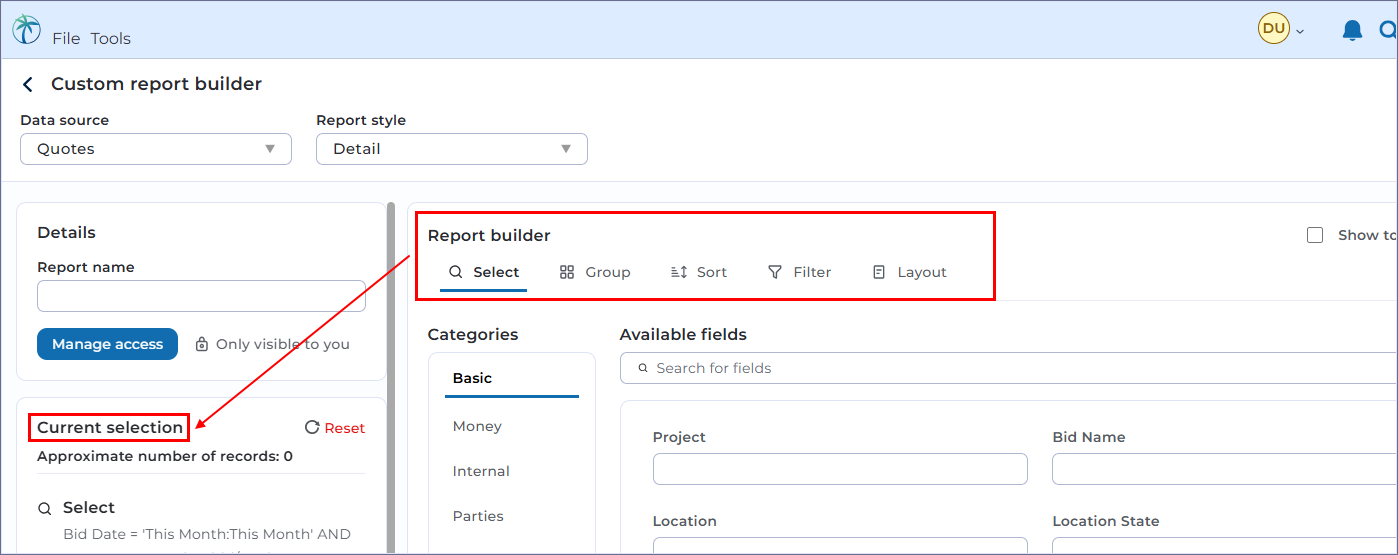Open the Report style Detail dropdown
Viewport: 1398px width, 555px height.
[452, 149]
